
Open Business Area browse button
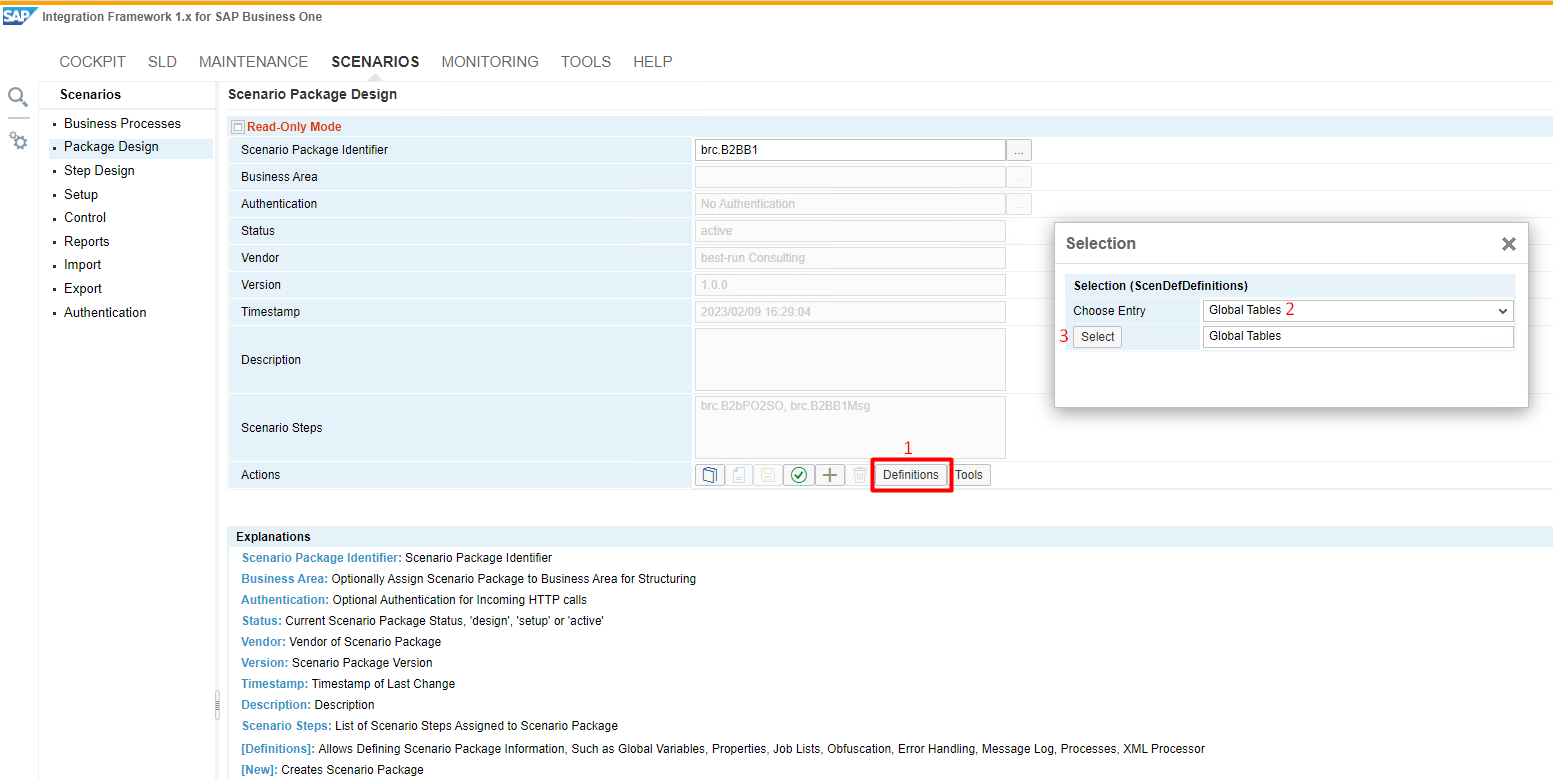(1019, 177)
